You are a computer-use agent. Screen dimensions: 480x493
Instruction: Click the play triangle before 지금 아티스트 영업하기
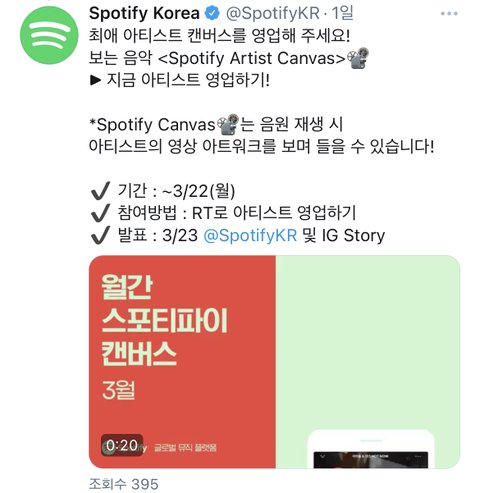coord(95,80)
